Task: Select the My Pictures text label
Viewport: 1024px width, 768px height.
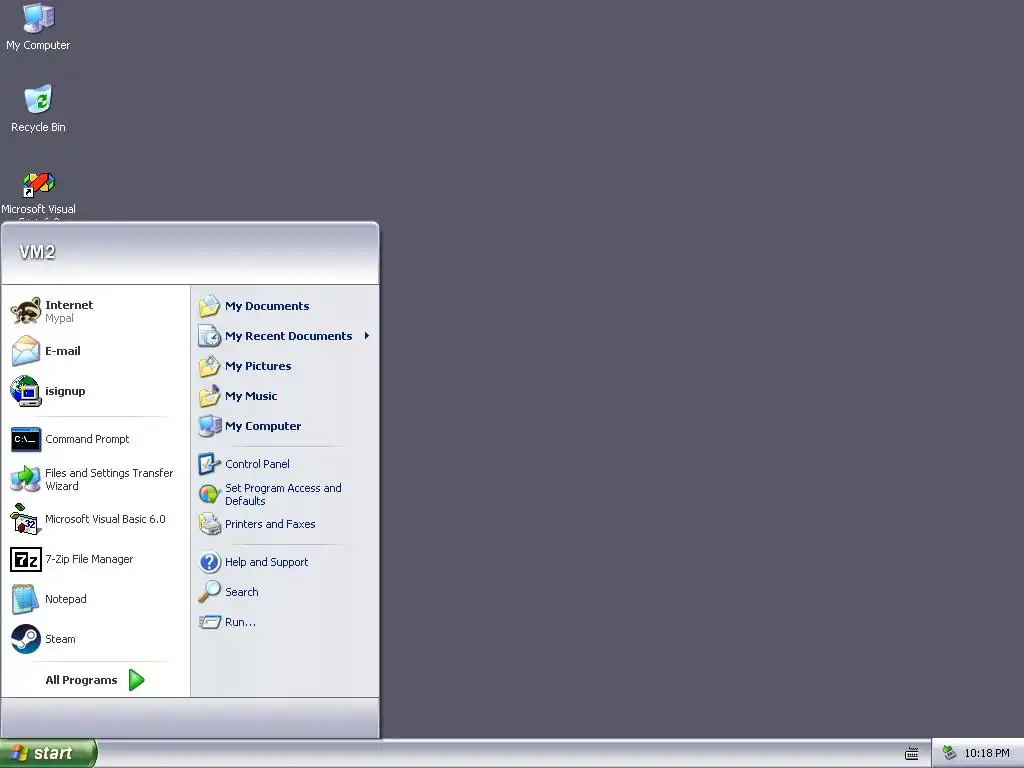Action: click(258, 366)
